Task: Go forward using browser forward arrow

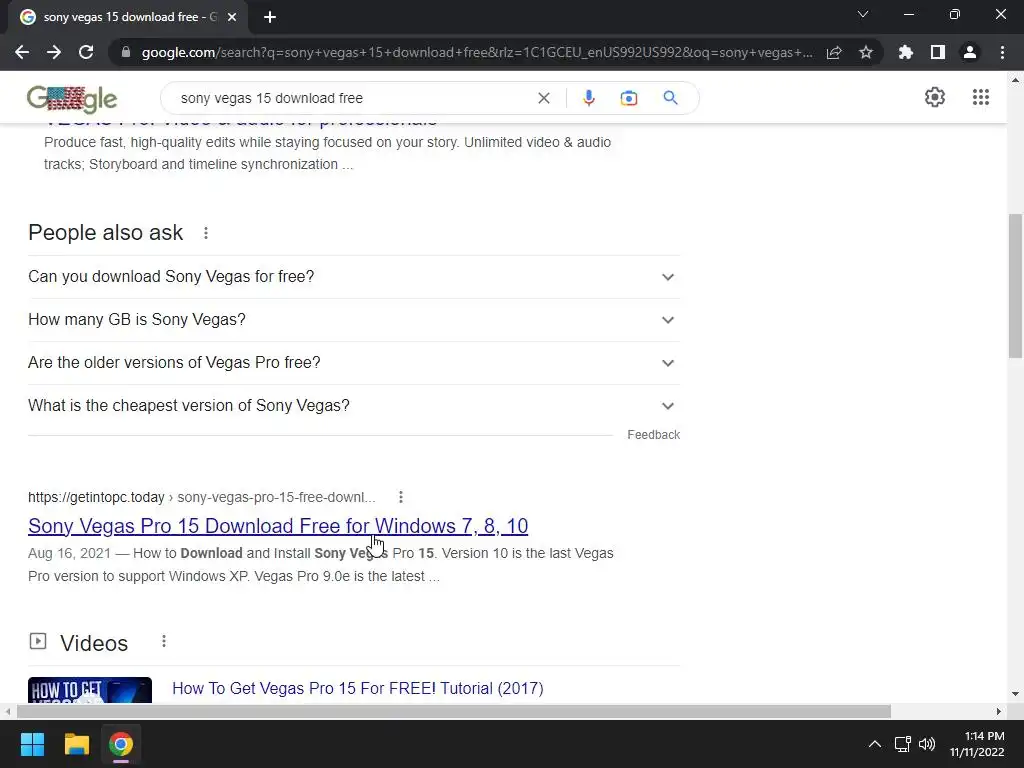Action: pyautogui.click(x=54, y=52)
